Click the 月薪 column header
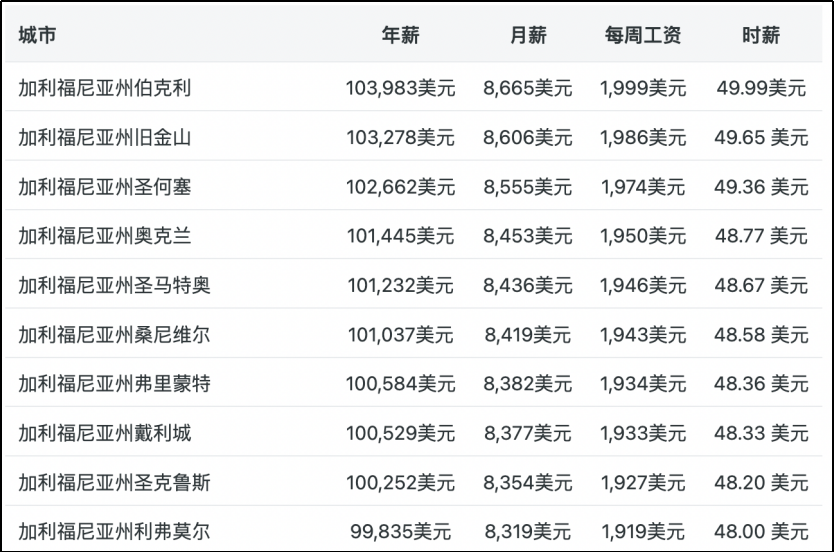This screenshot has height=552, width=834. coord(527,36)
